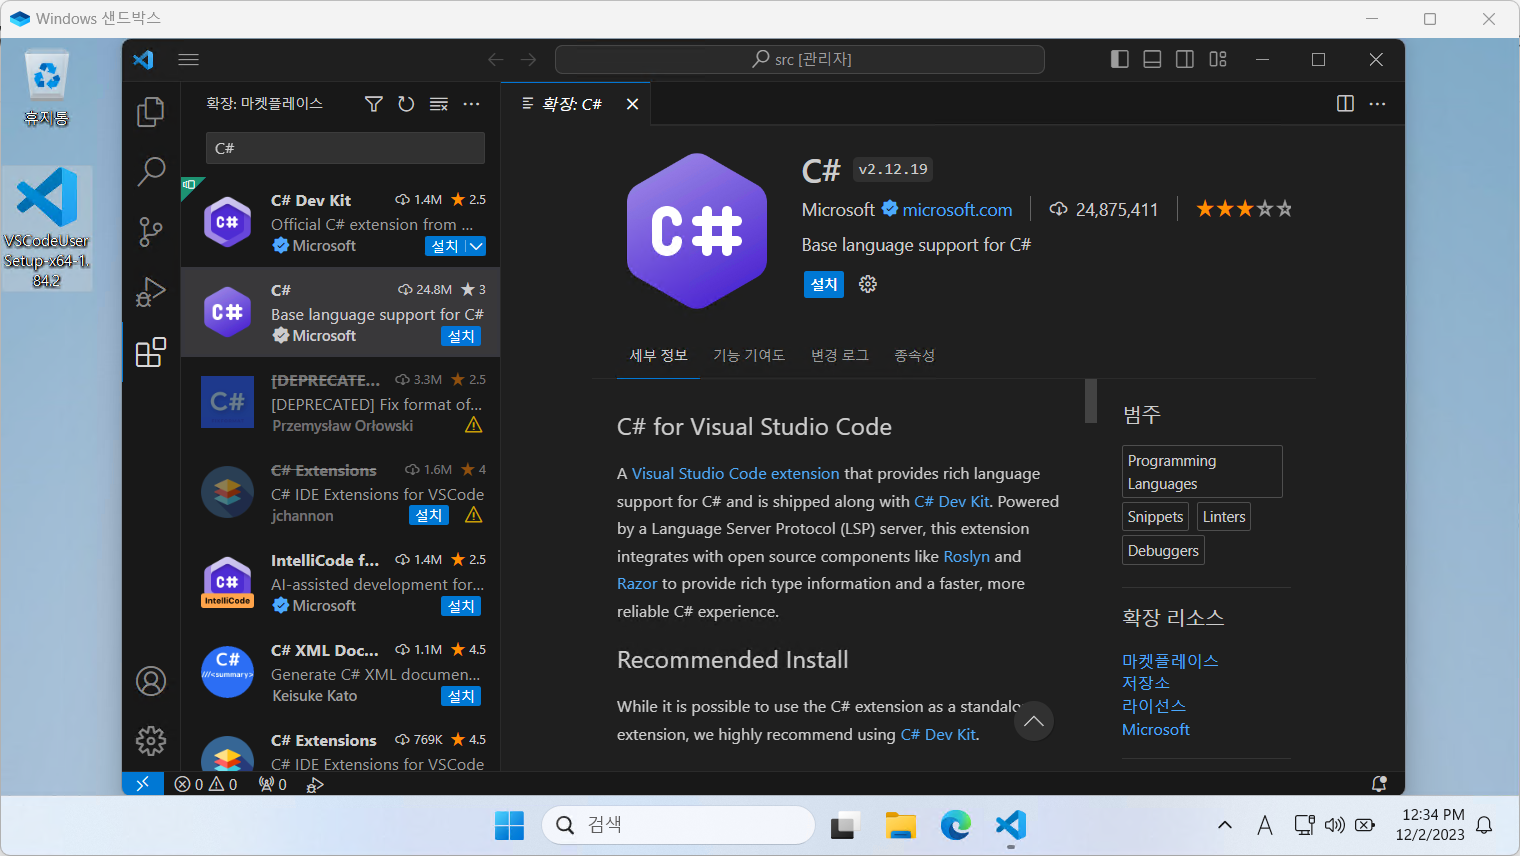Image resolution: width=1520 pixels, height=856 pixels.
Task: Install the C# Dev Kit extension
Action: pos(445,246)
